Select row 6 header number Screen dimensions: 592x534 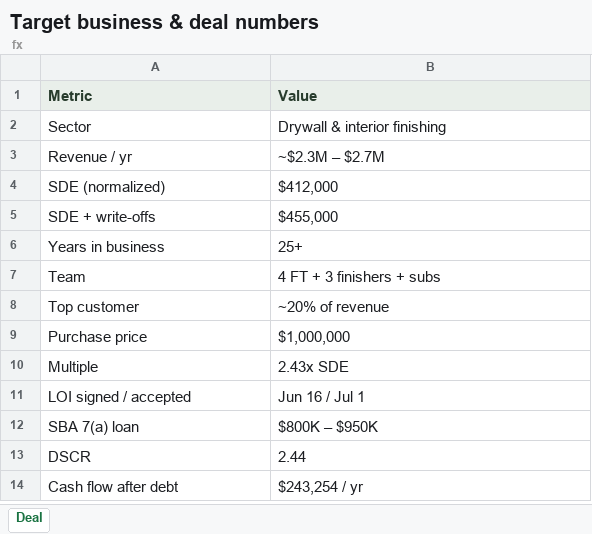click(x=20, y=246)
